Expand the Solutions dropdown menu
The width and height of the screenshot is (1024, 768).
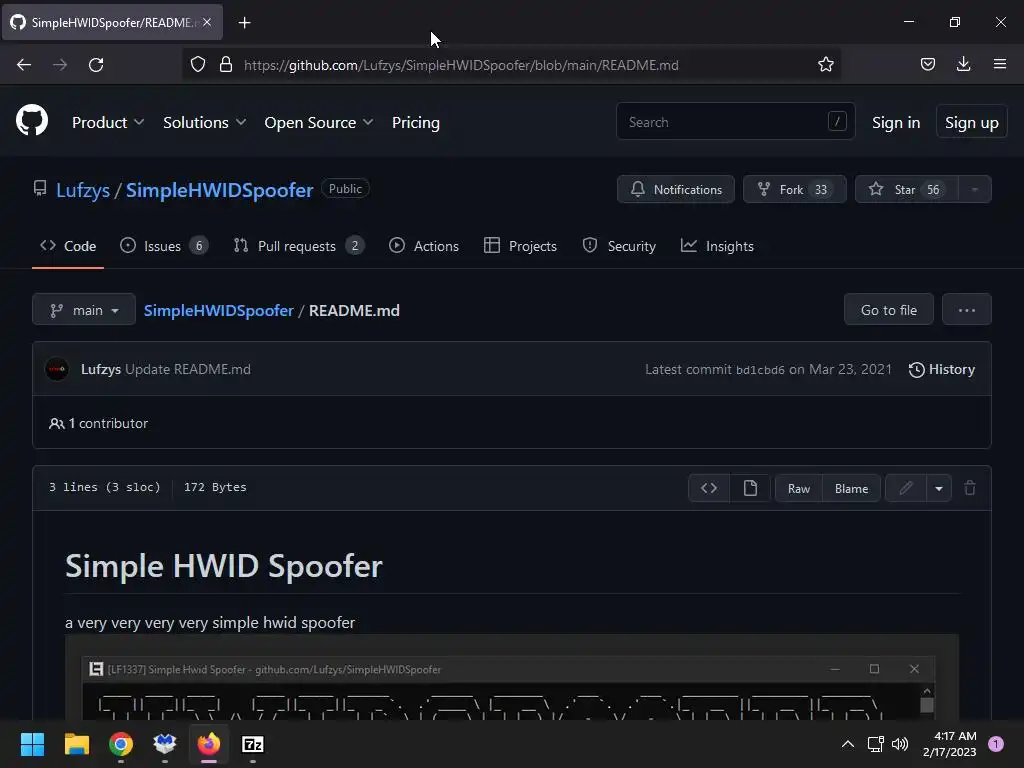coord(204,123)
